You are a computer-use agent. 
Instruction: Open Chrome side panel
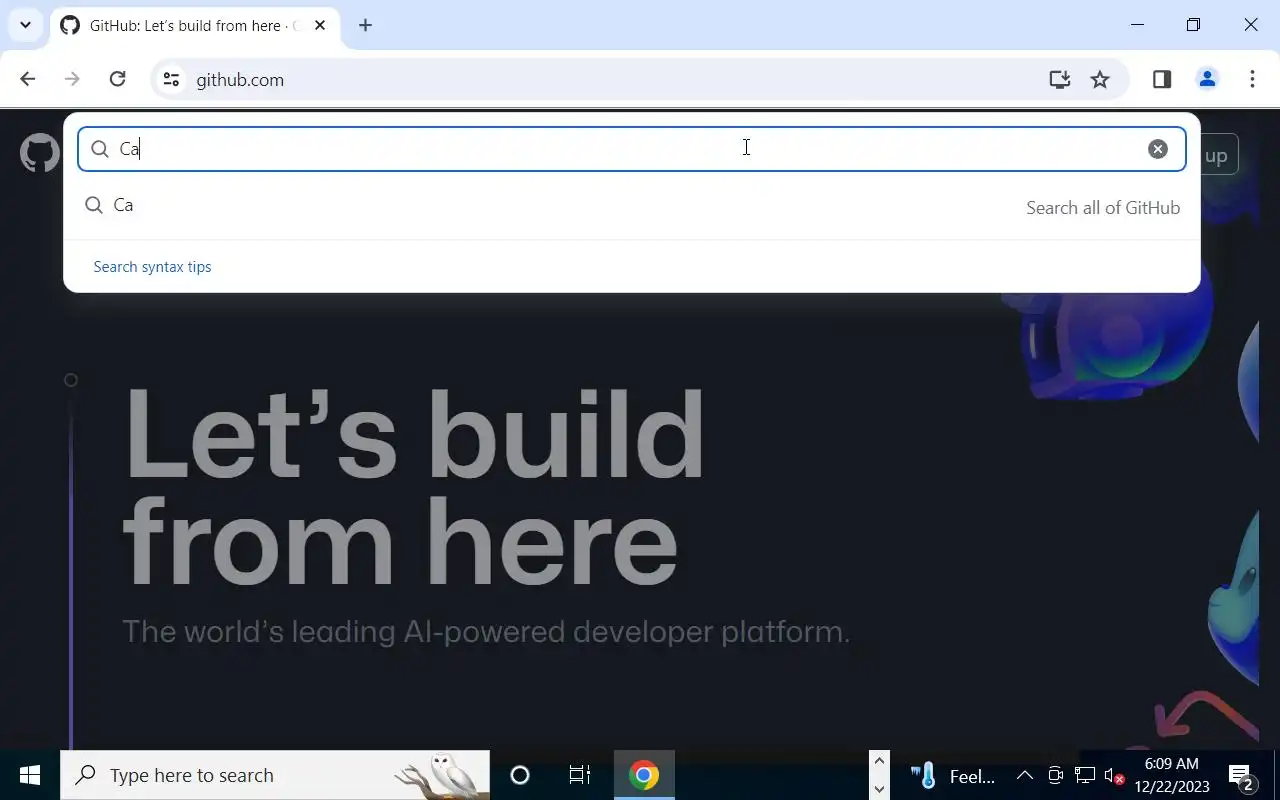(x=1162, y=79)
